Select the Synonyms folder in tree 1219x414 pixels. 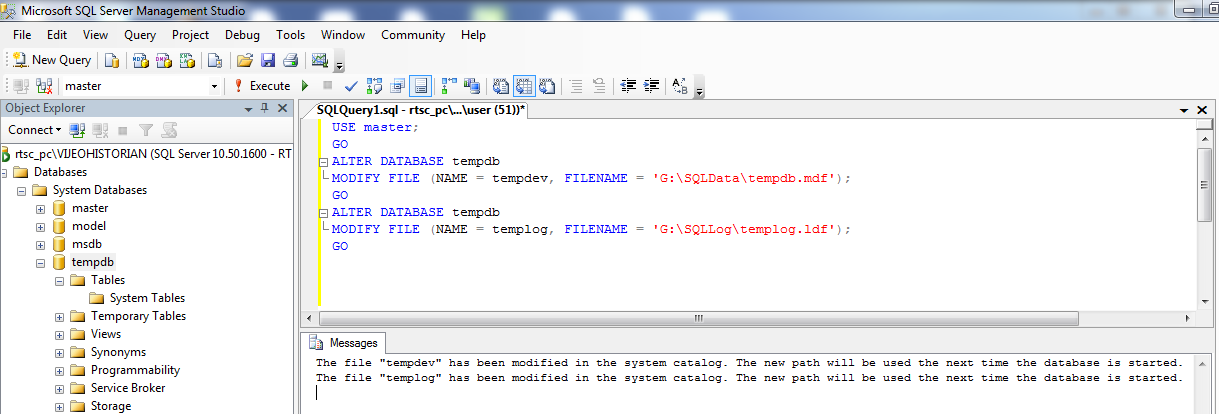[x=108, y=352]
